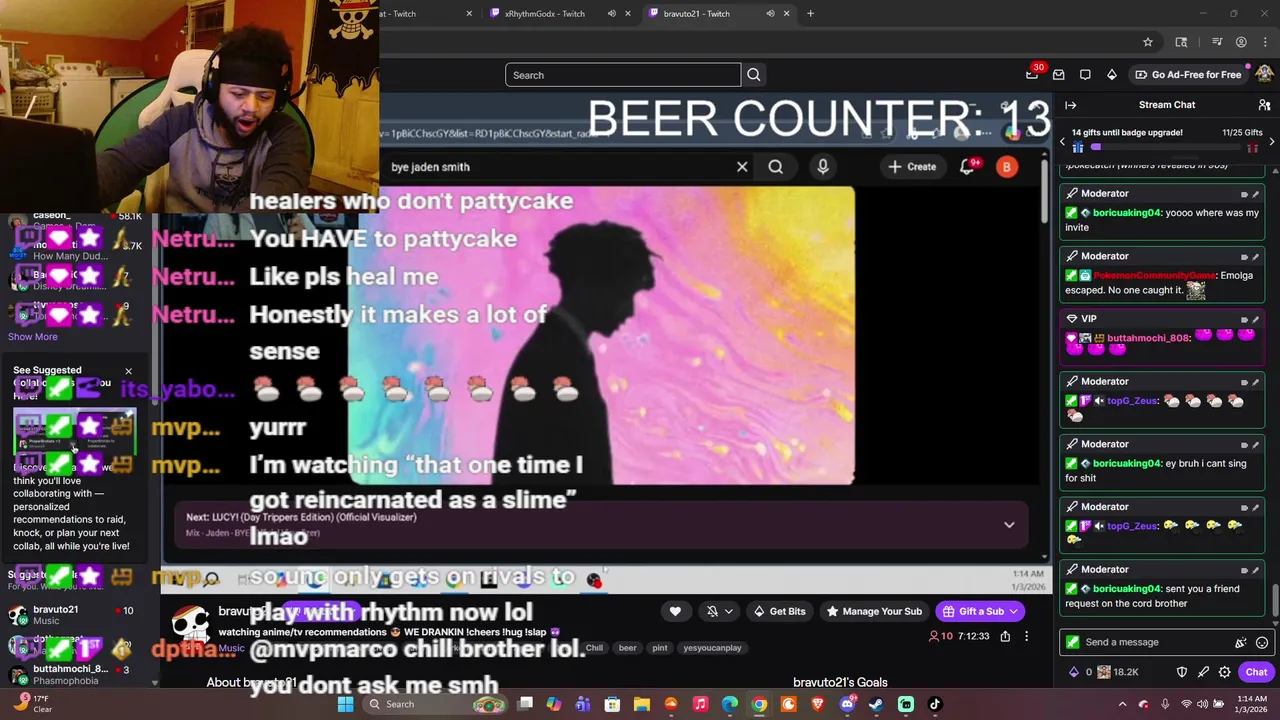Open Steam from the taskbar
This screenshot has width=1280, height=720.
[x=876, y=704]
